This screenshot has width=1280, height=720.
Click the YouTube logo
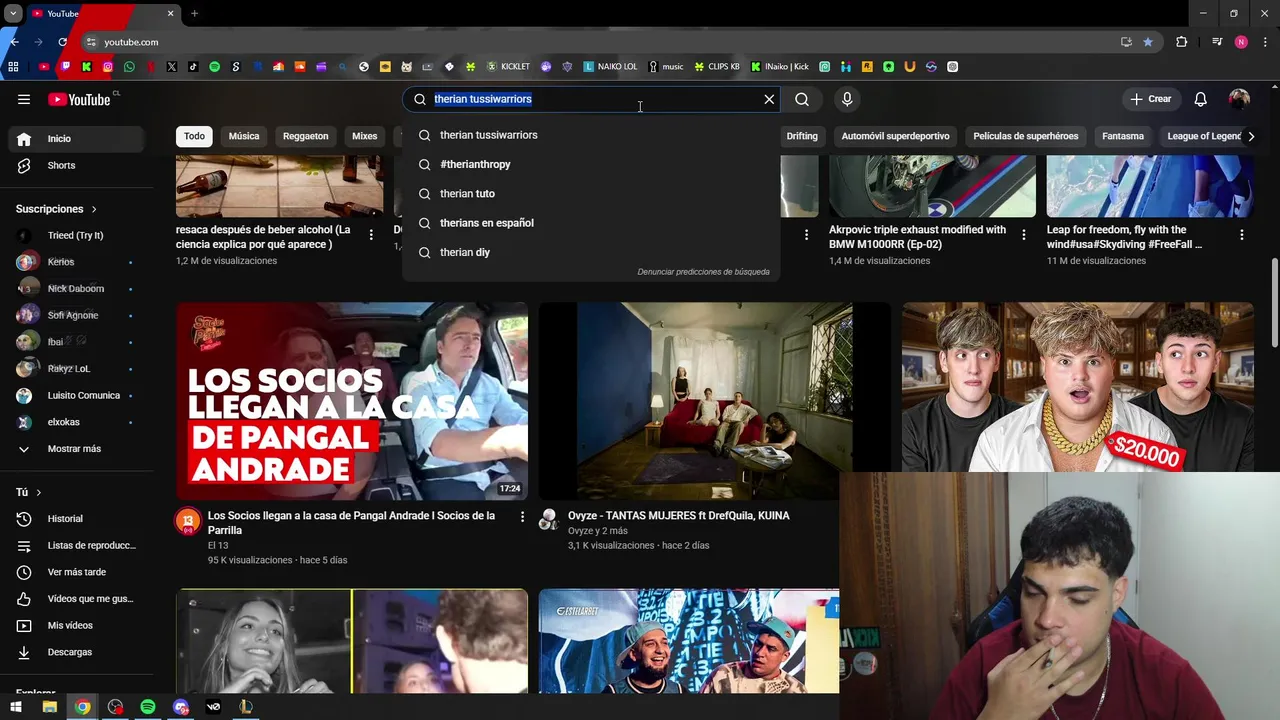[79, 99]
